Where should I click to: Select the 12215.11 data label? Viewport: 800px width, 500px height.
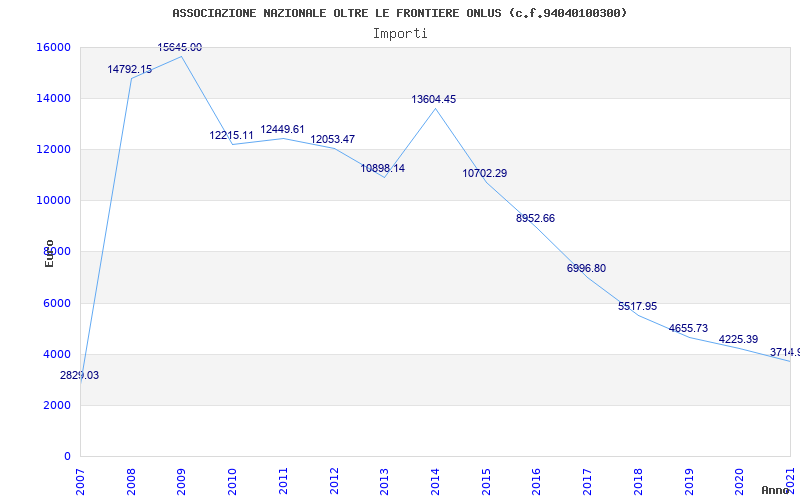(x=231, y=136)
